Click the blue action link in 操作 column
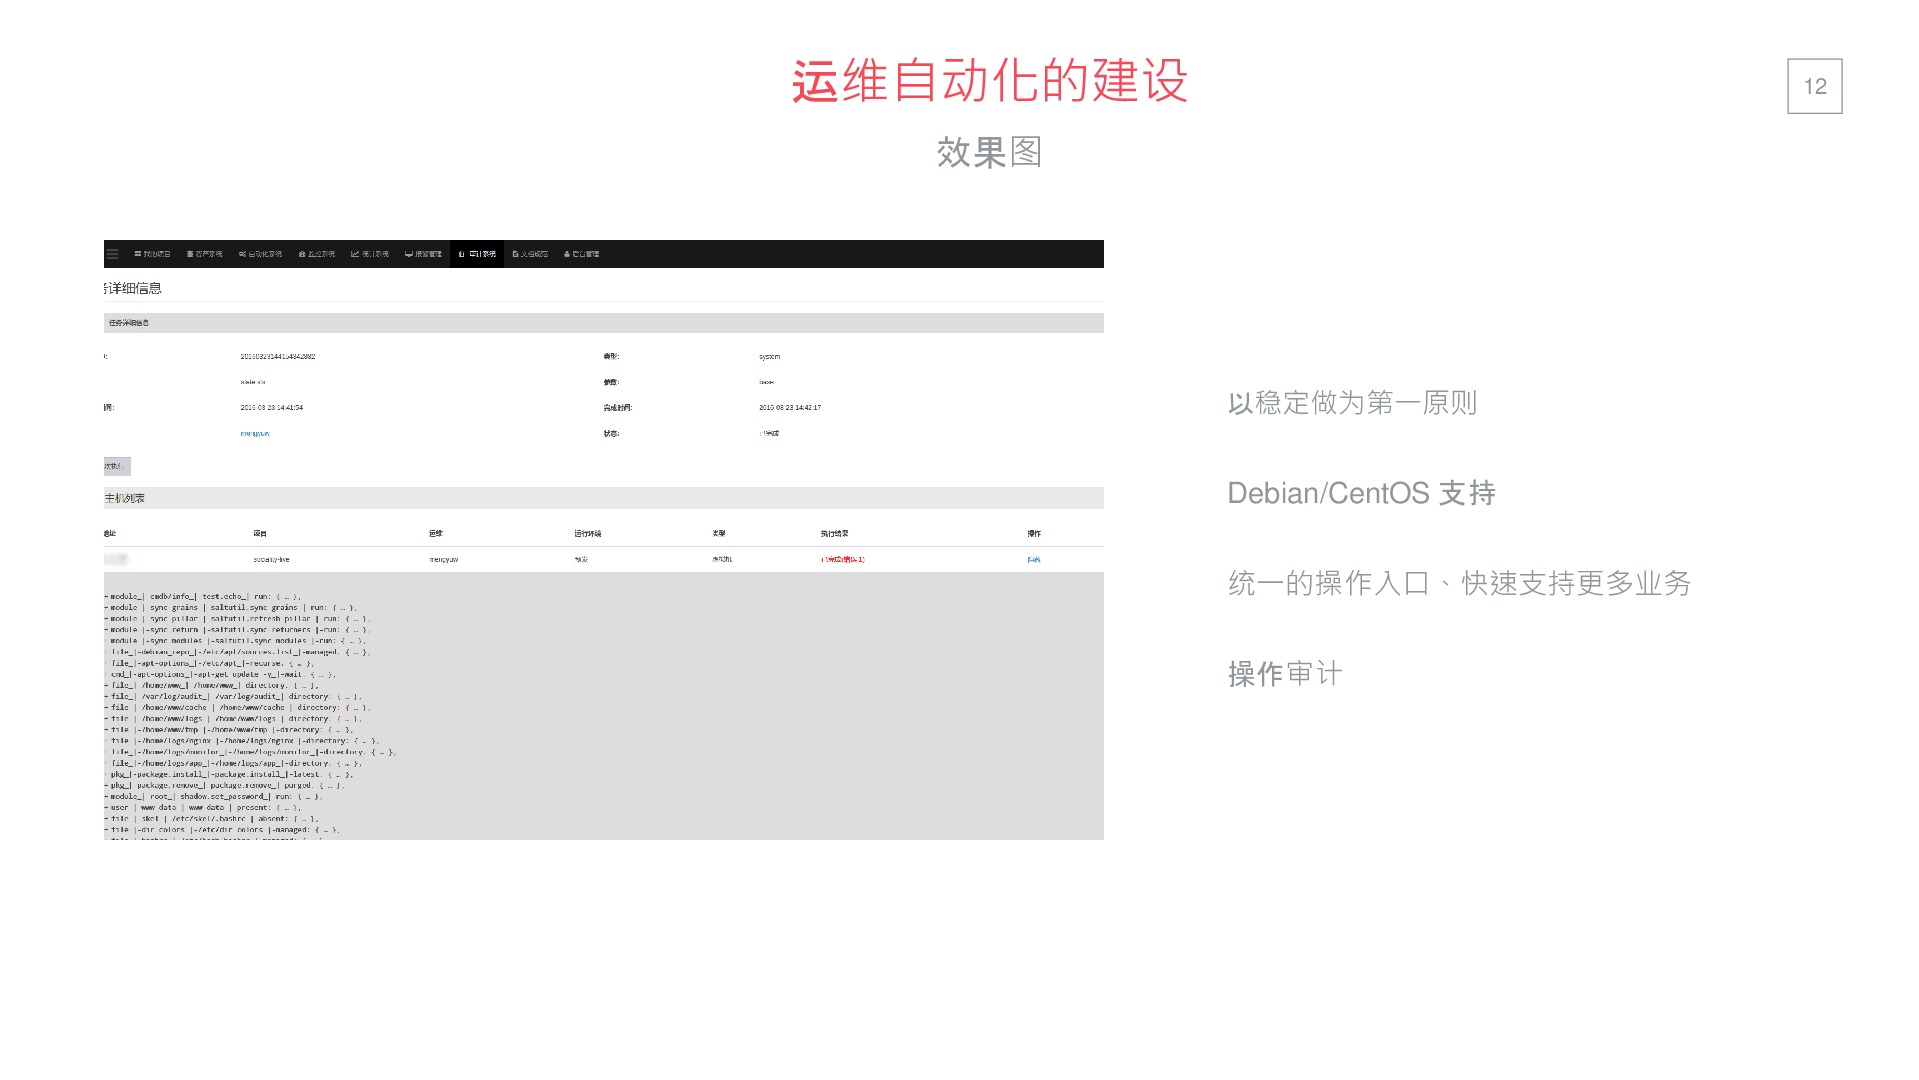Viewport: 1919px width, 1080px height. click(x=1034, y=560)
